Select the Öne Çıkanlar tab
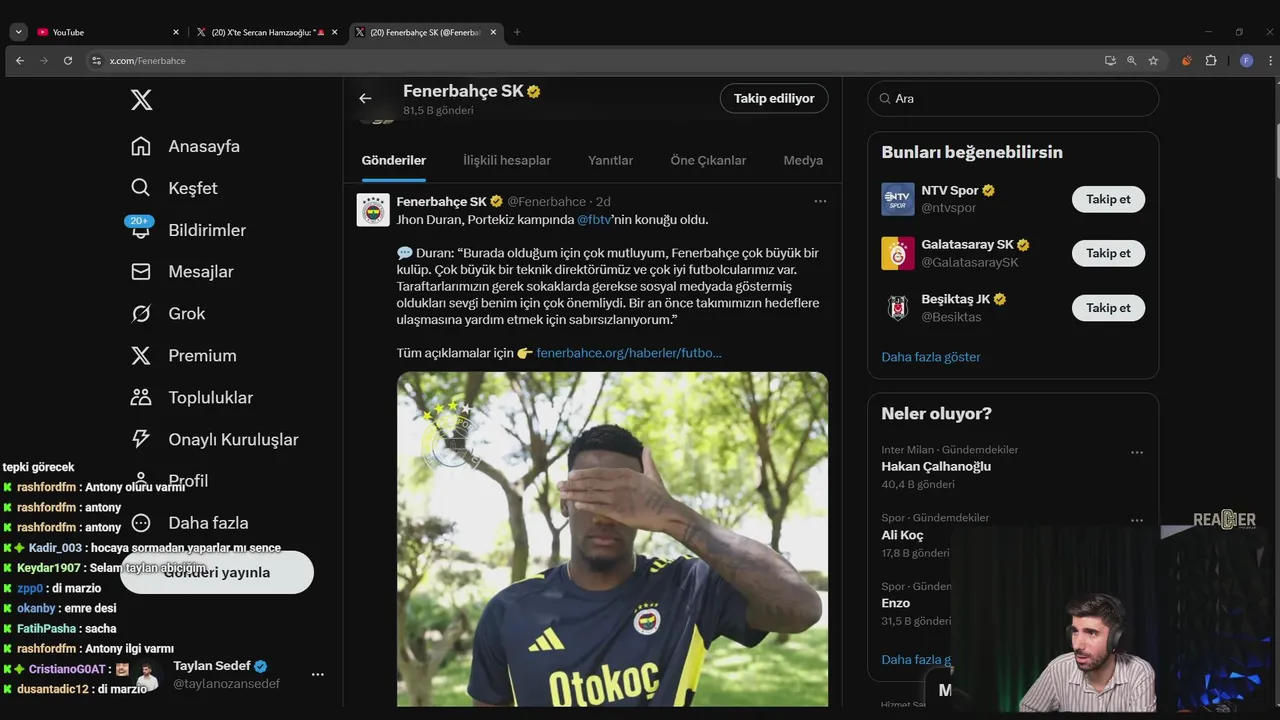The width and height of the screenshot is (1280, 720). coord(708,160)
